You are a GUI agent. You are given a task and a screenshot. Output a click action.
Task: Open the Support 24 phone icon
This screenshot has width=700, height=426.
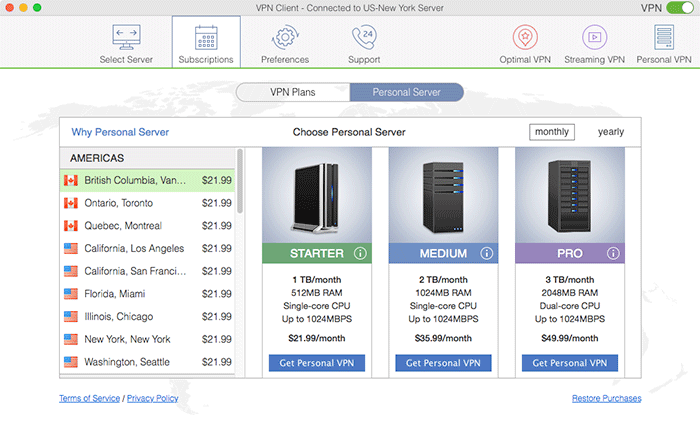363,38
